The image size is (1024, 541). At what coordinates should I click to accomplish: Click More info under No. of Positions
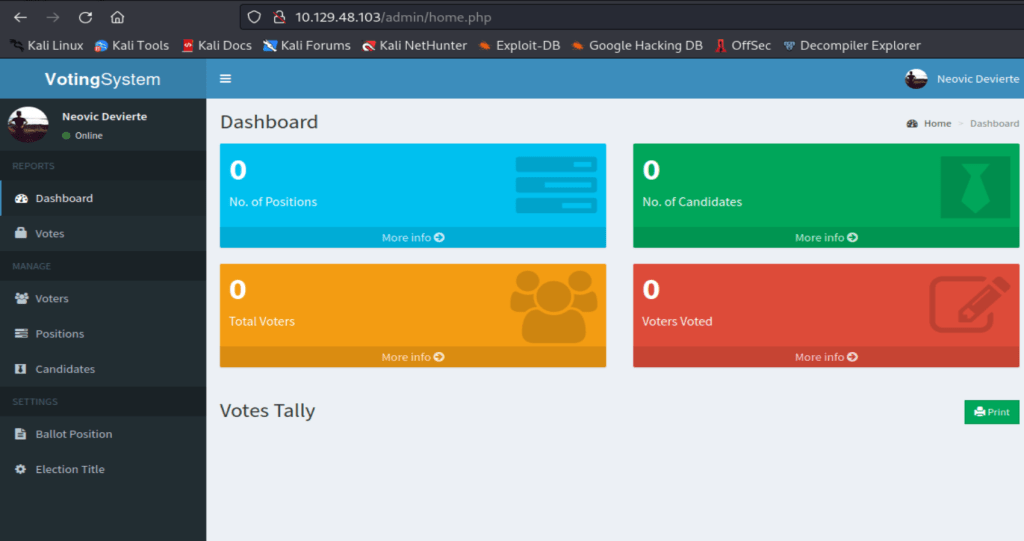point(412,238)
